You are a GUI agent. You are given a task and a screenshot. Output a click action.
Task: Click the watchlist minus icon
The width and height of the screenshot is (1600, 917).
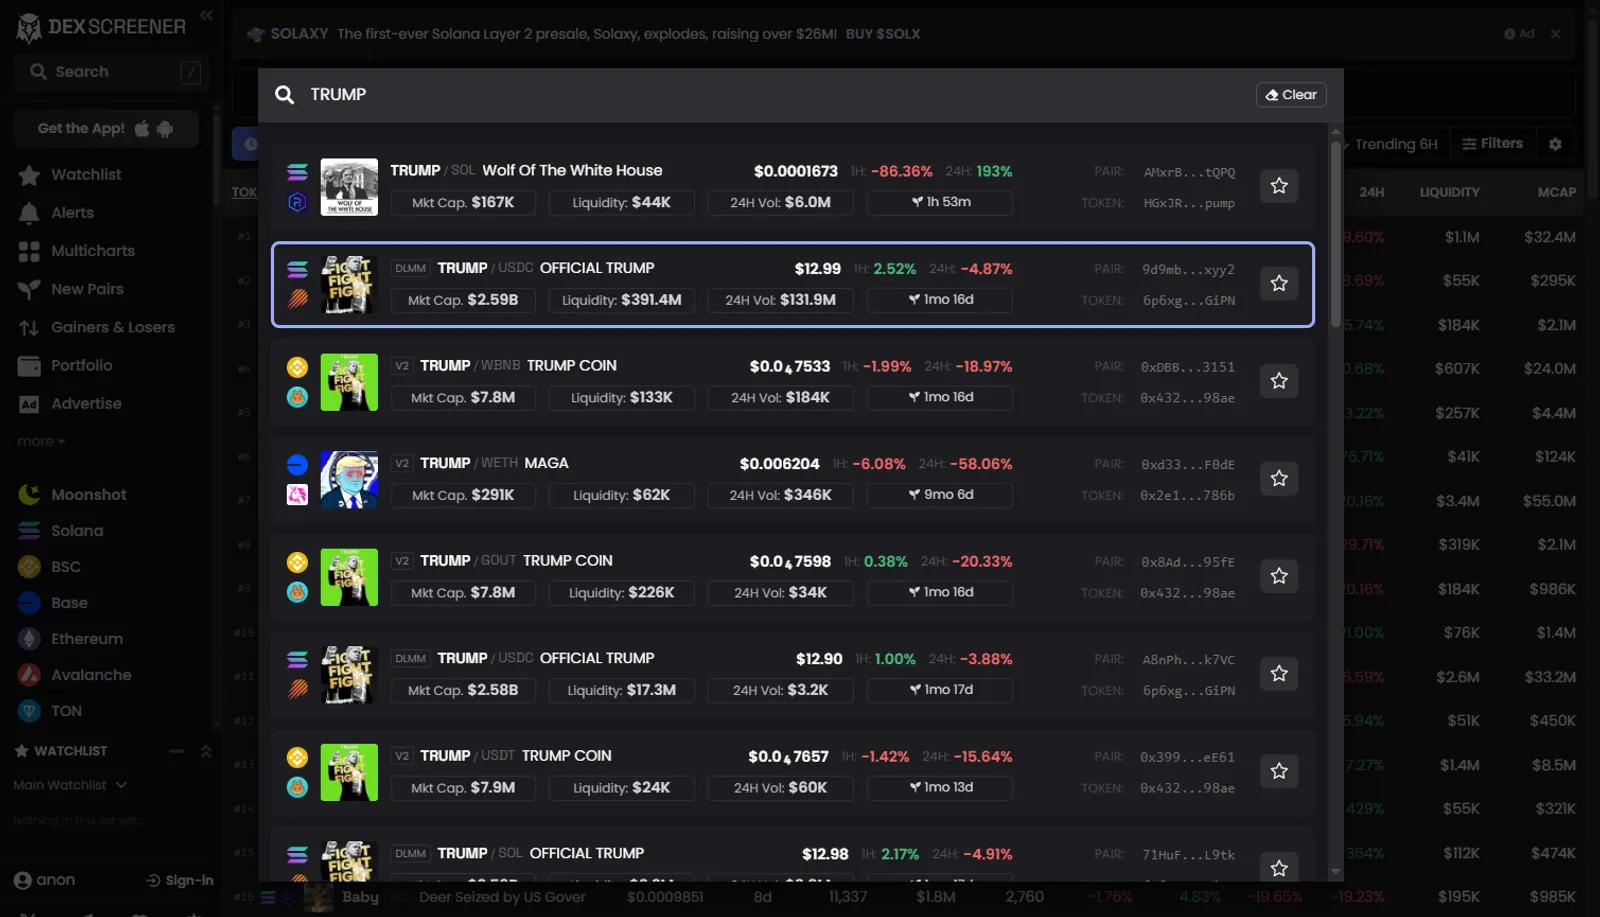point(176,751)
